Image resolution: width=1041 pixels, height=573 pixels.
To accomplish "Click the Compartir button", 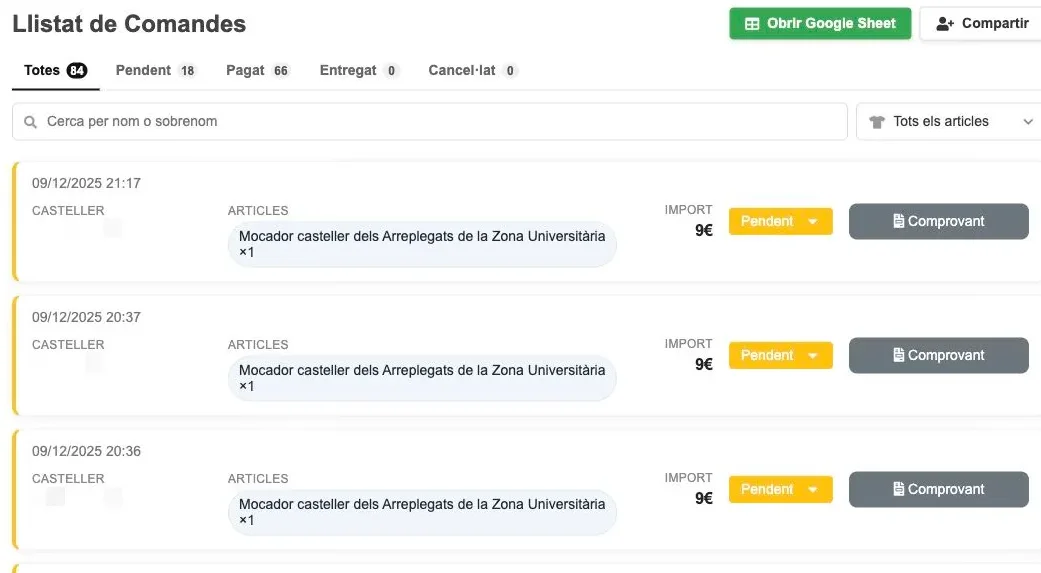I will [981, 24].
